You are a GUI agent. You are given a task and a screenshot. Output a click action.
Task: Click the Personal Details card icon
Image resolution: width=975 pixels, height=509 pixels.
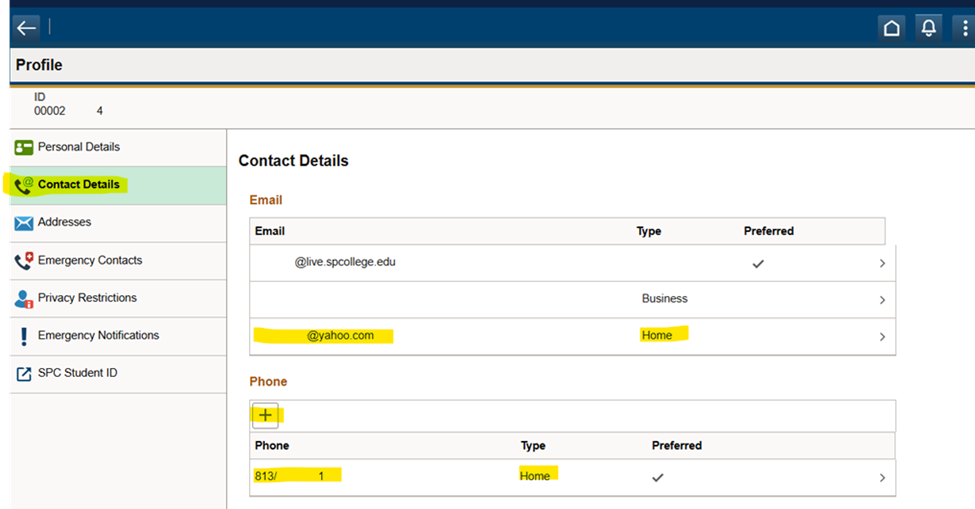coord(24,147)
